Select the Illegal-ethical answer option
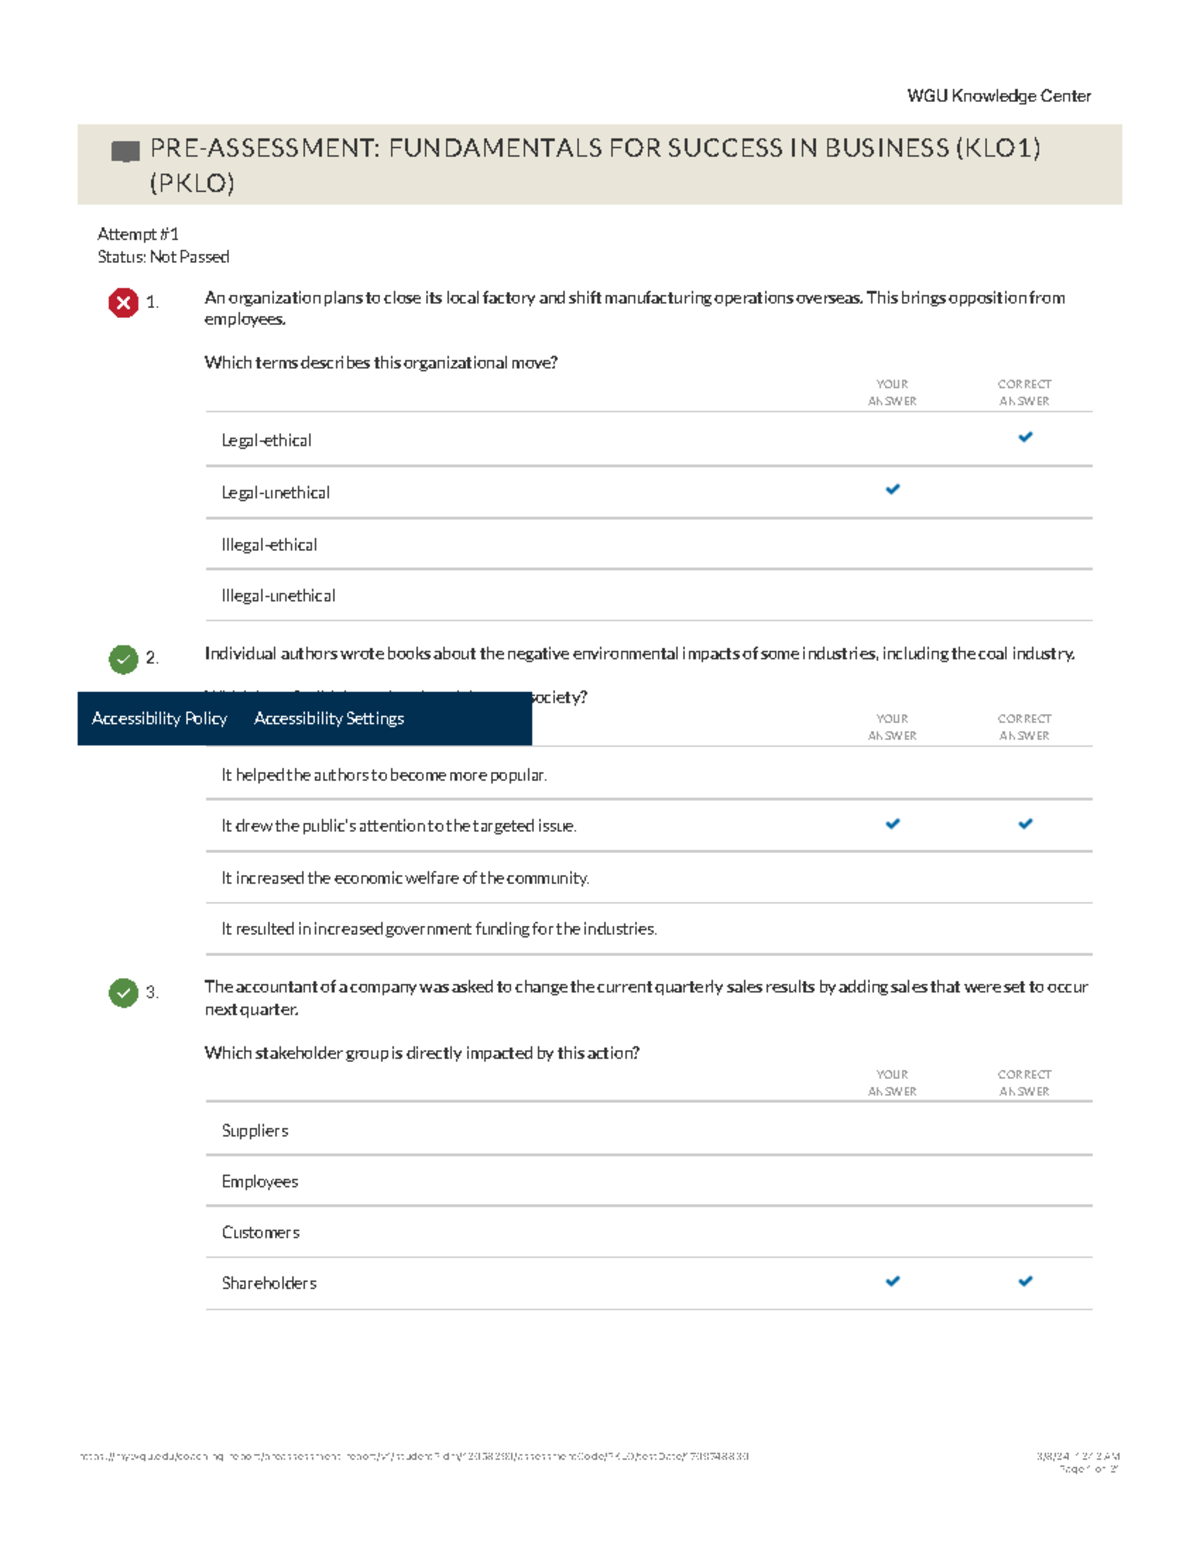Image resolution: width=1200 pixels, height=1553 pixels. (x=269, y=544)
